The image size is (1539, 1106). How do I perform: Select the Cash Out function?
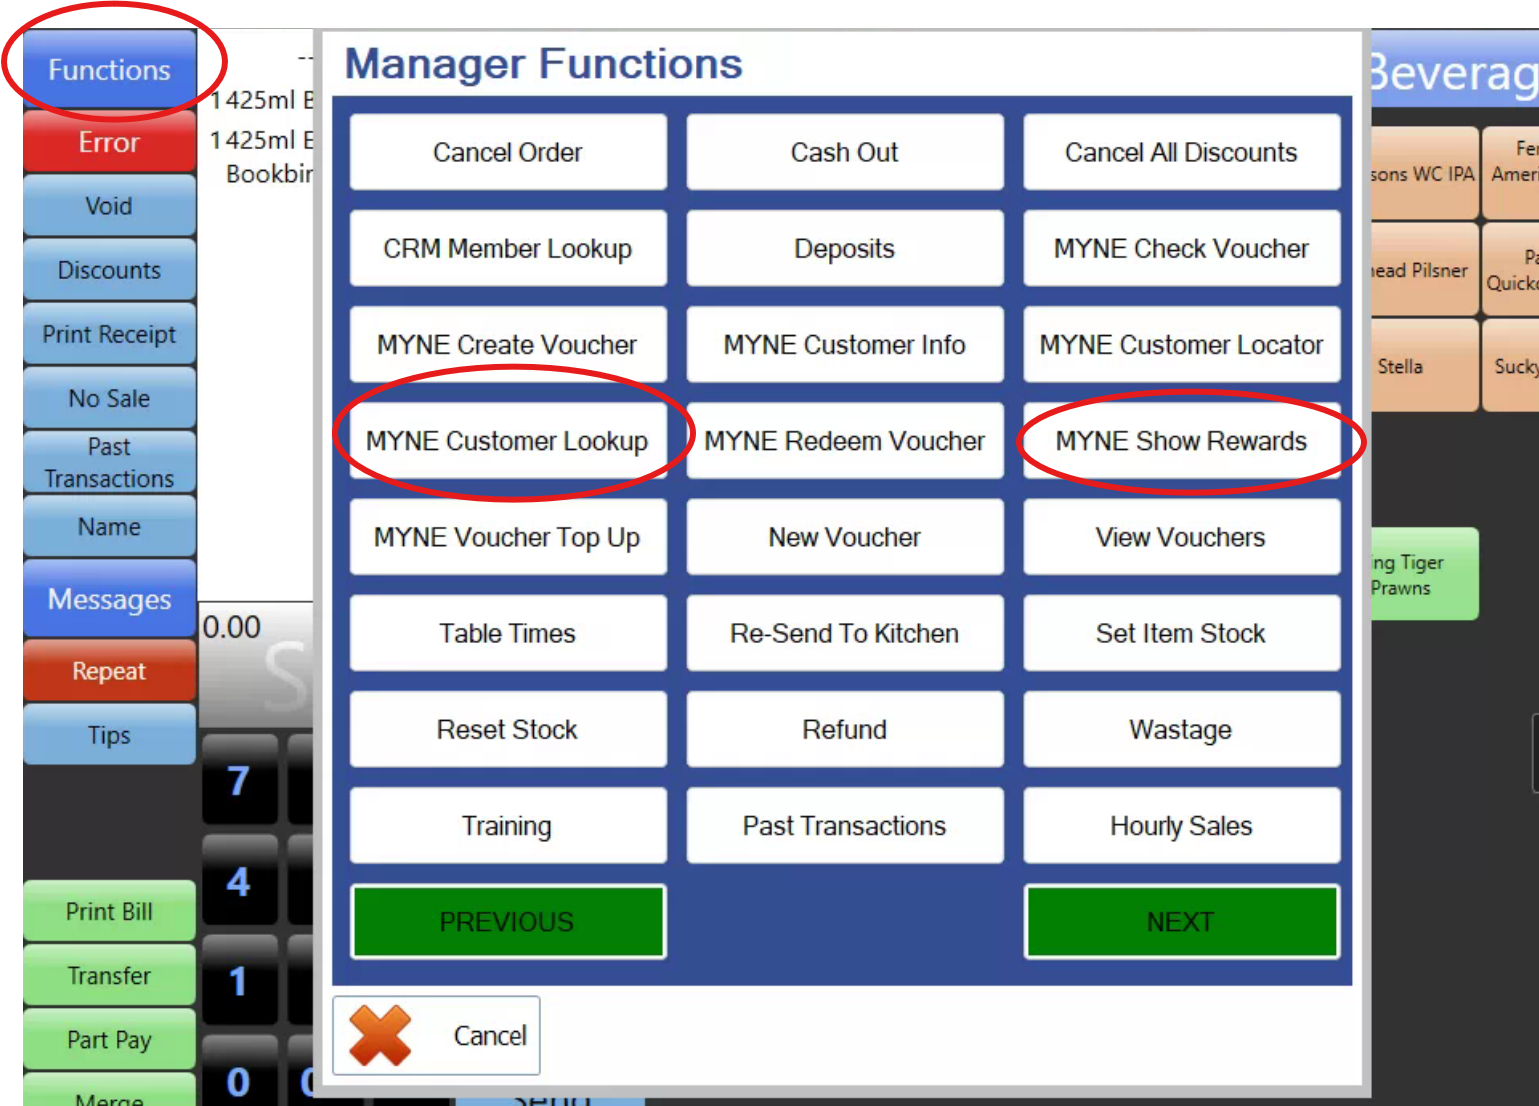point(845,152)
